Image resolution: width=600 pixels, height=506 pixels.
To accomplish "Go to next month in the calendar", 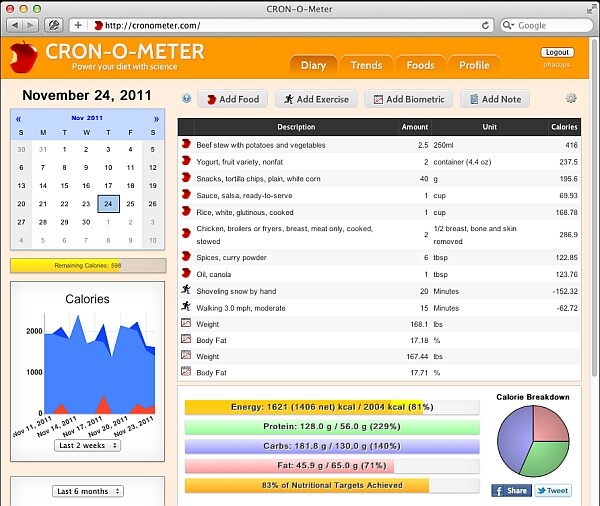I will (x=156, y=119).
